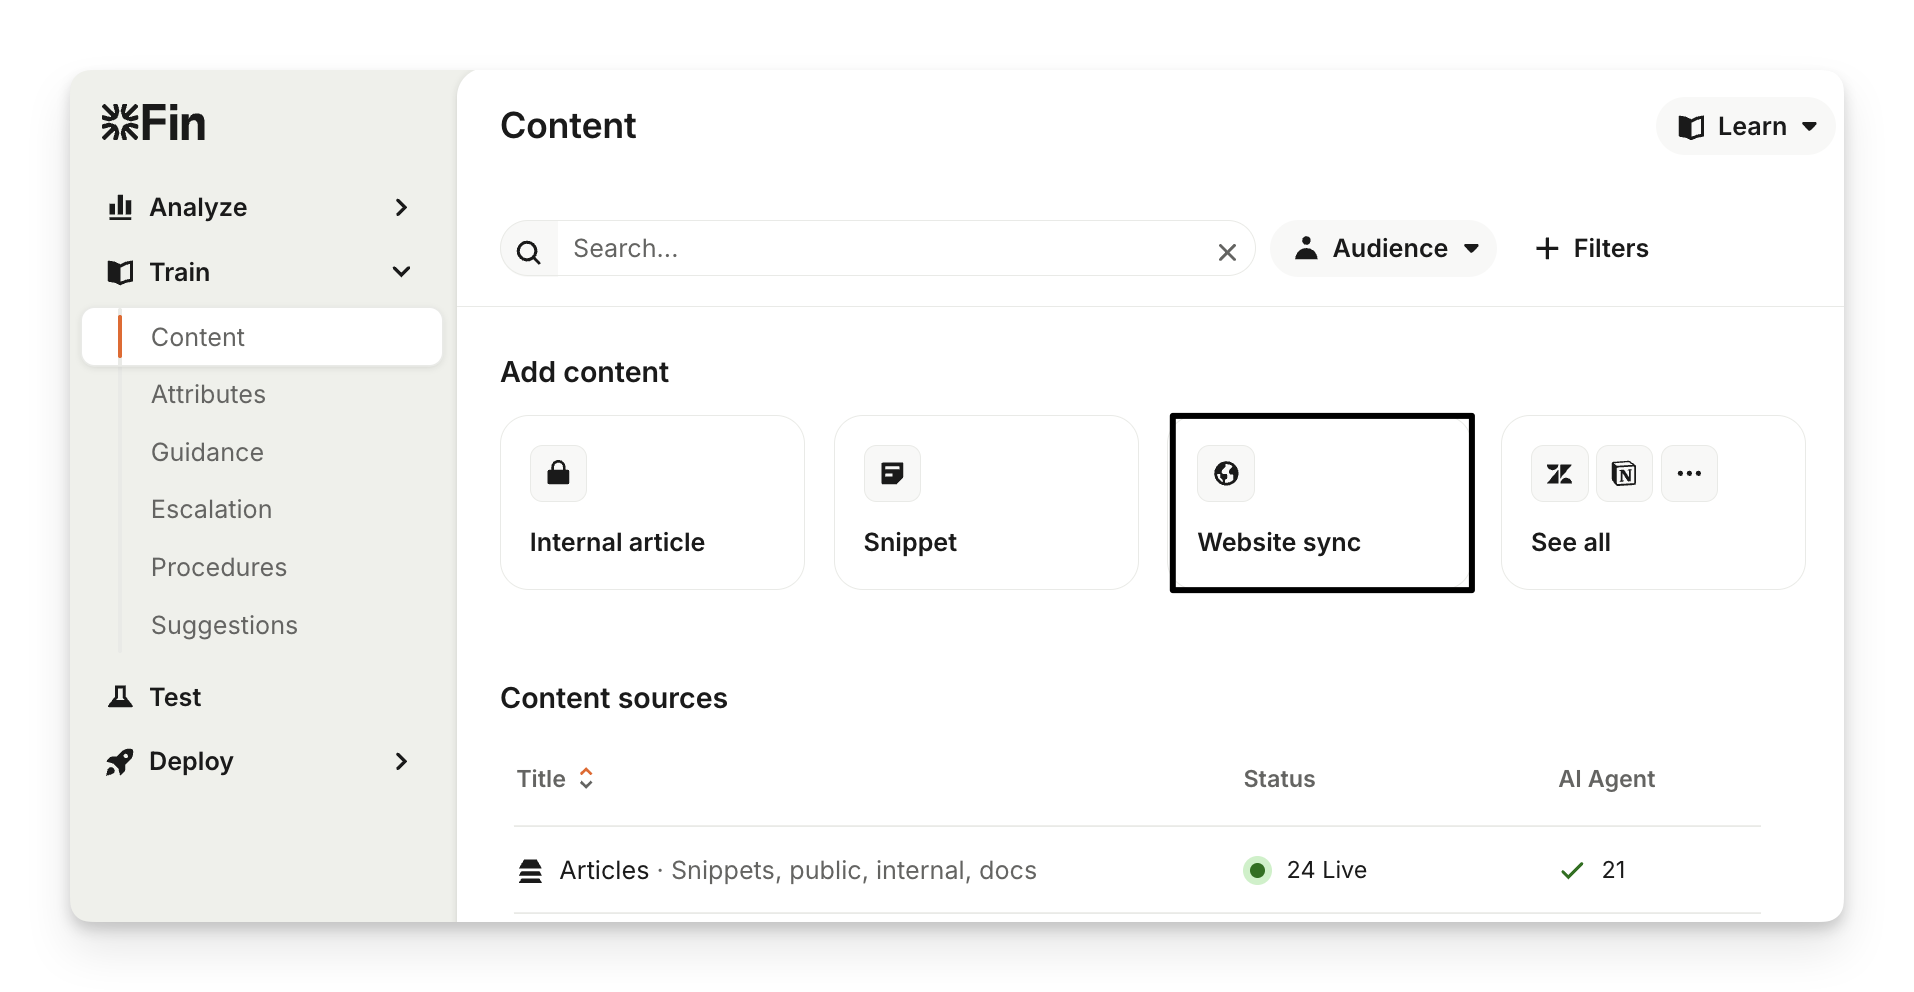Select the Notion integration icon
The height and width of the screenshot is (992, 1914).
click(1624, 474)
